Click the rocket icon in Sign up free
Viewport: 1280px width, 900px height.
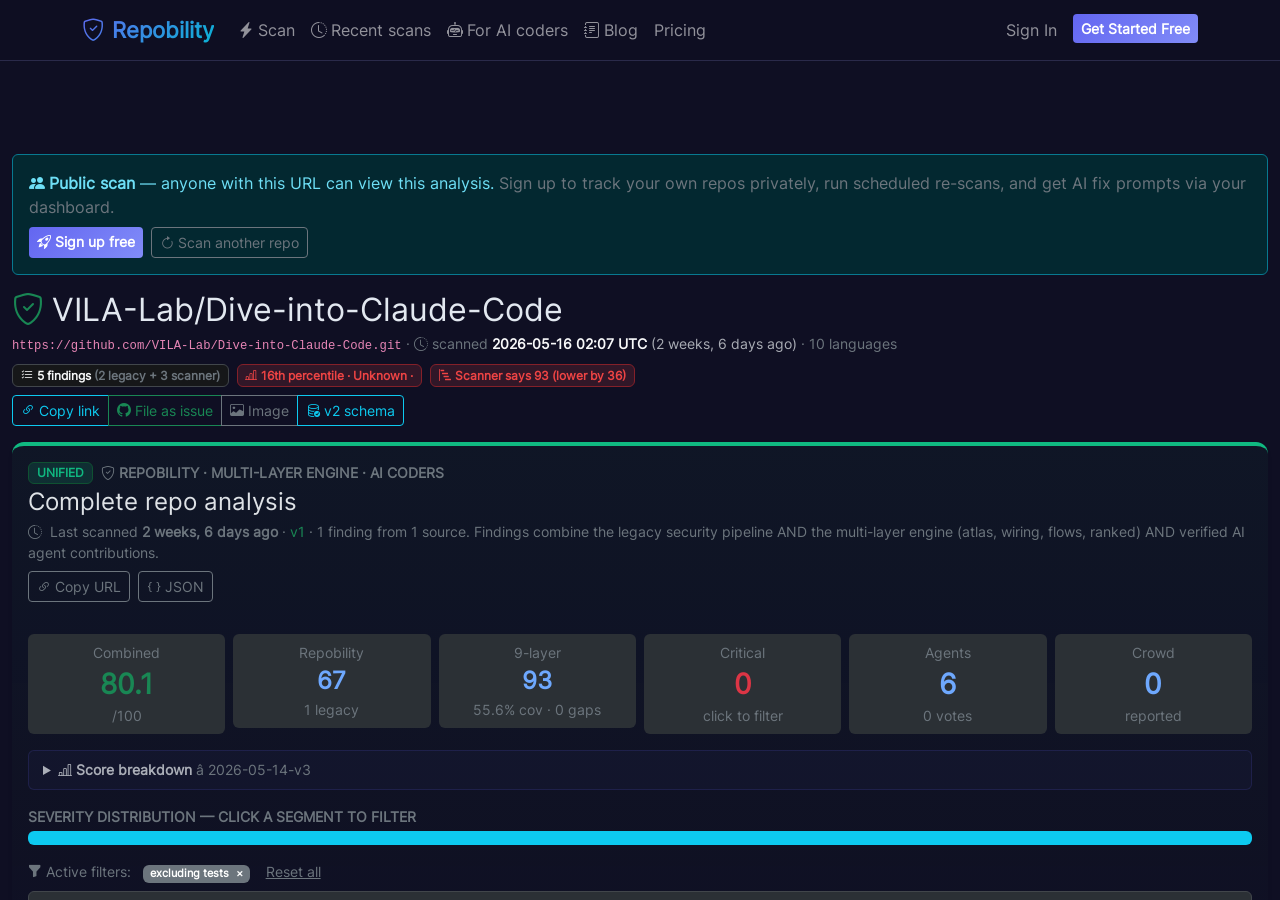point(44,242)
